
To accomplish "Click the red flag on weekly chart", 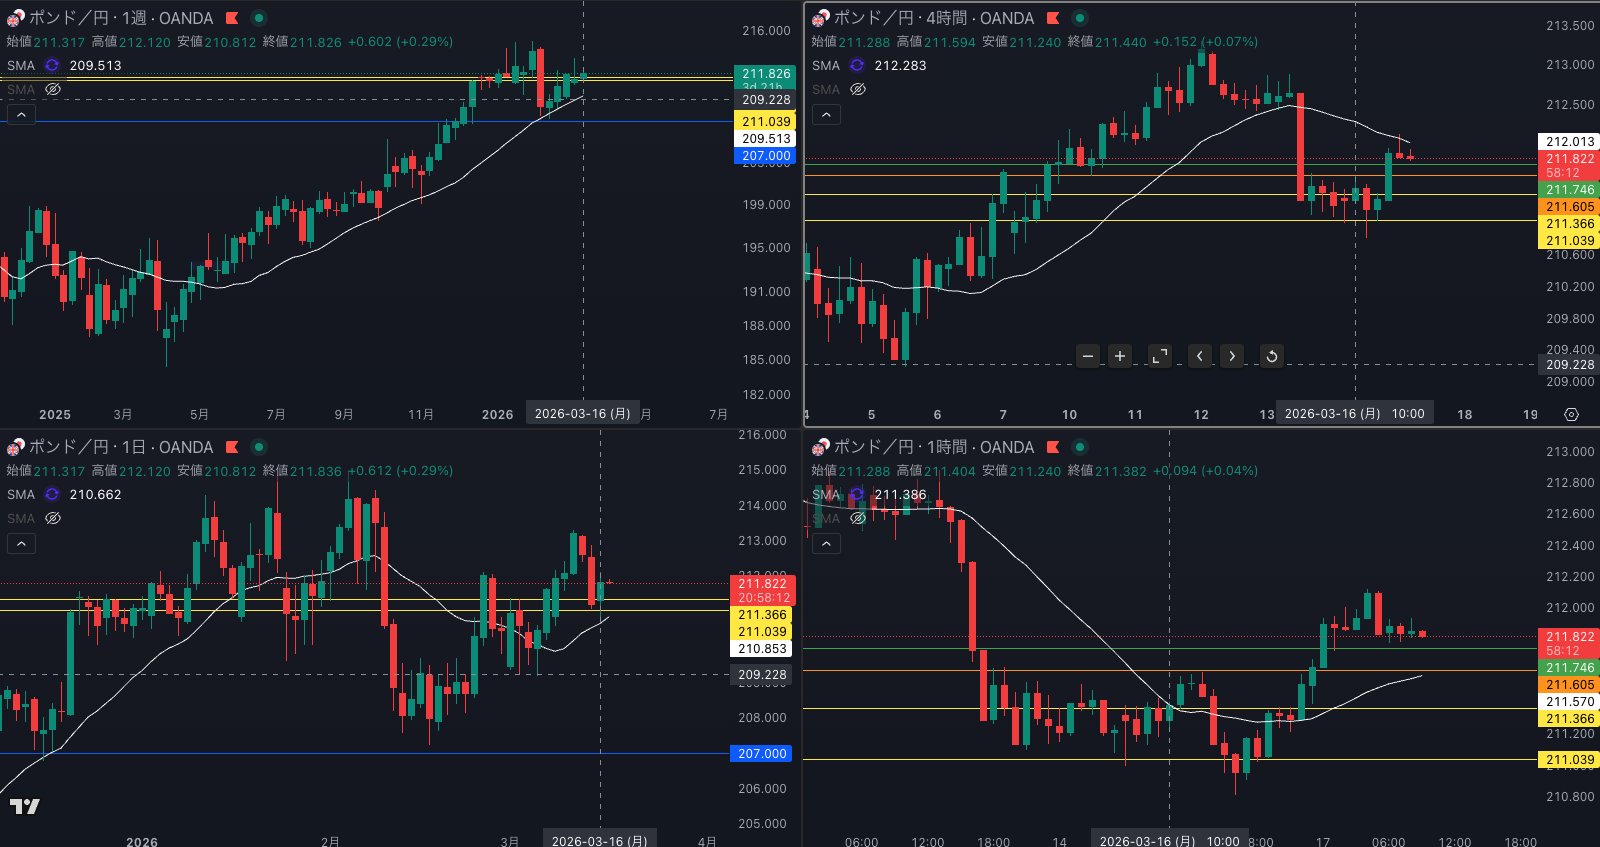I will [x=232, y=18].
